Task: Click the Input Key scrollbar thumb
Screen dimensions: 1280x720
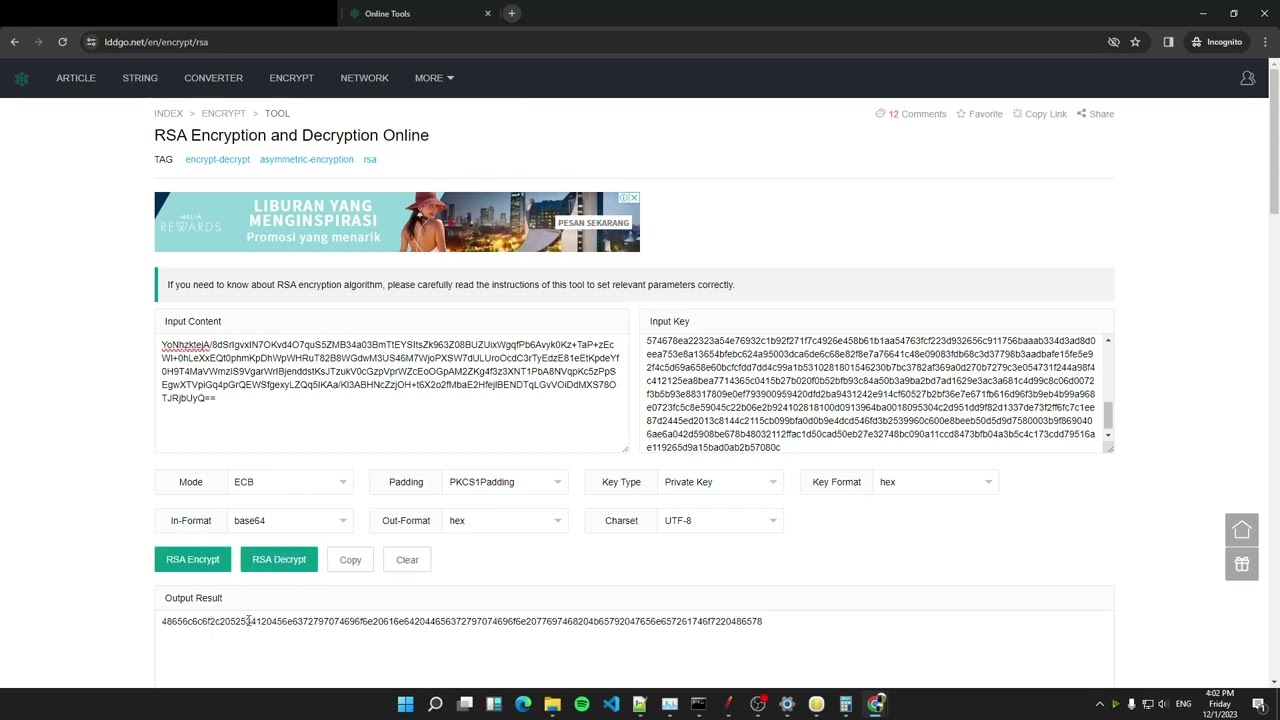Action: (x=1108, y=415)
